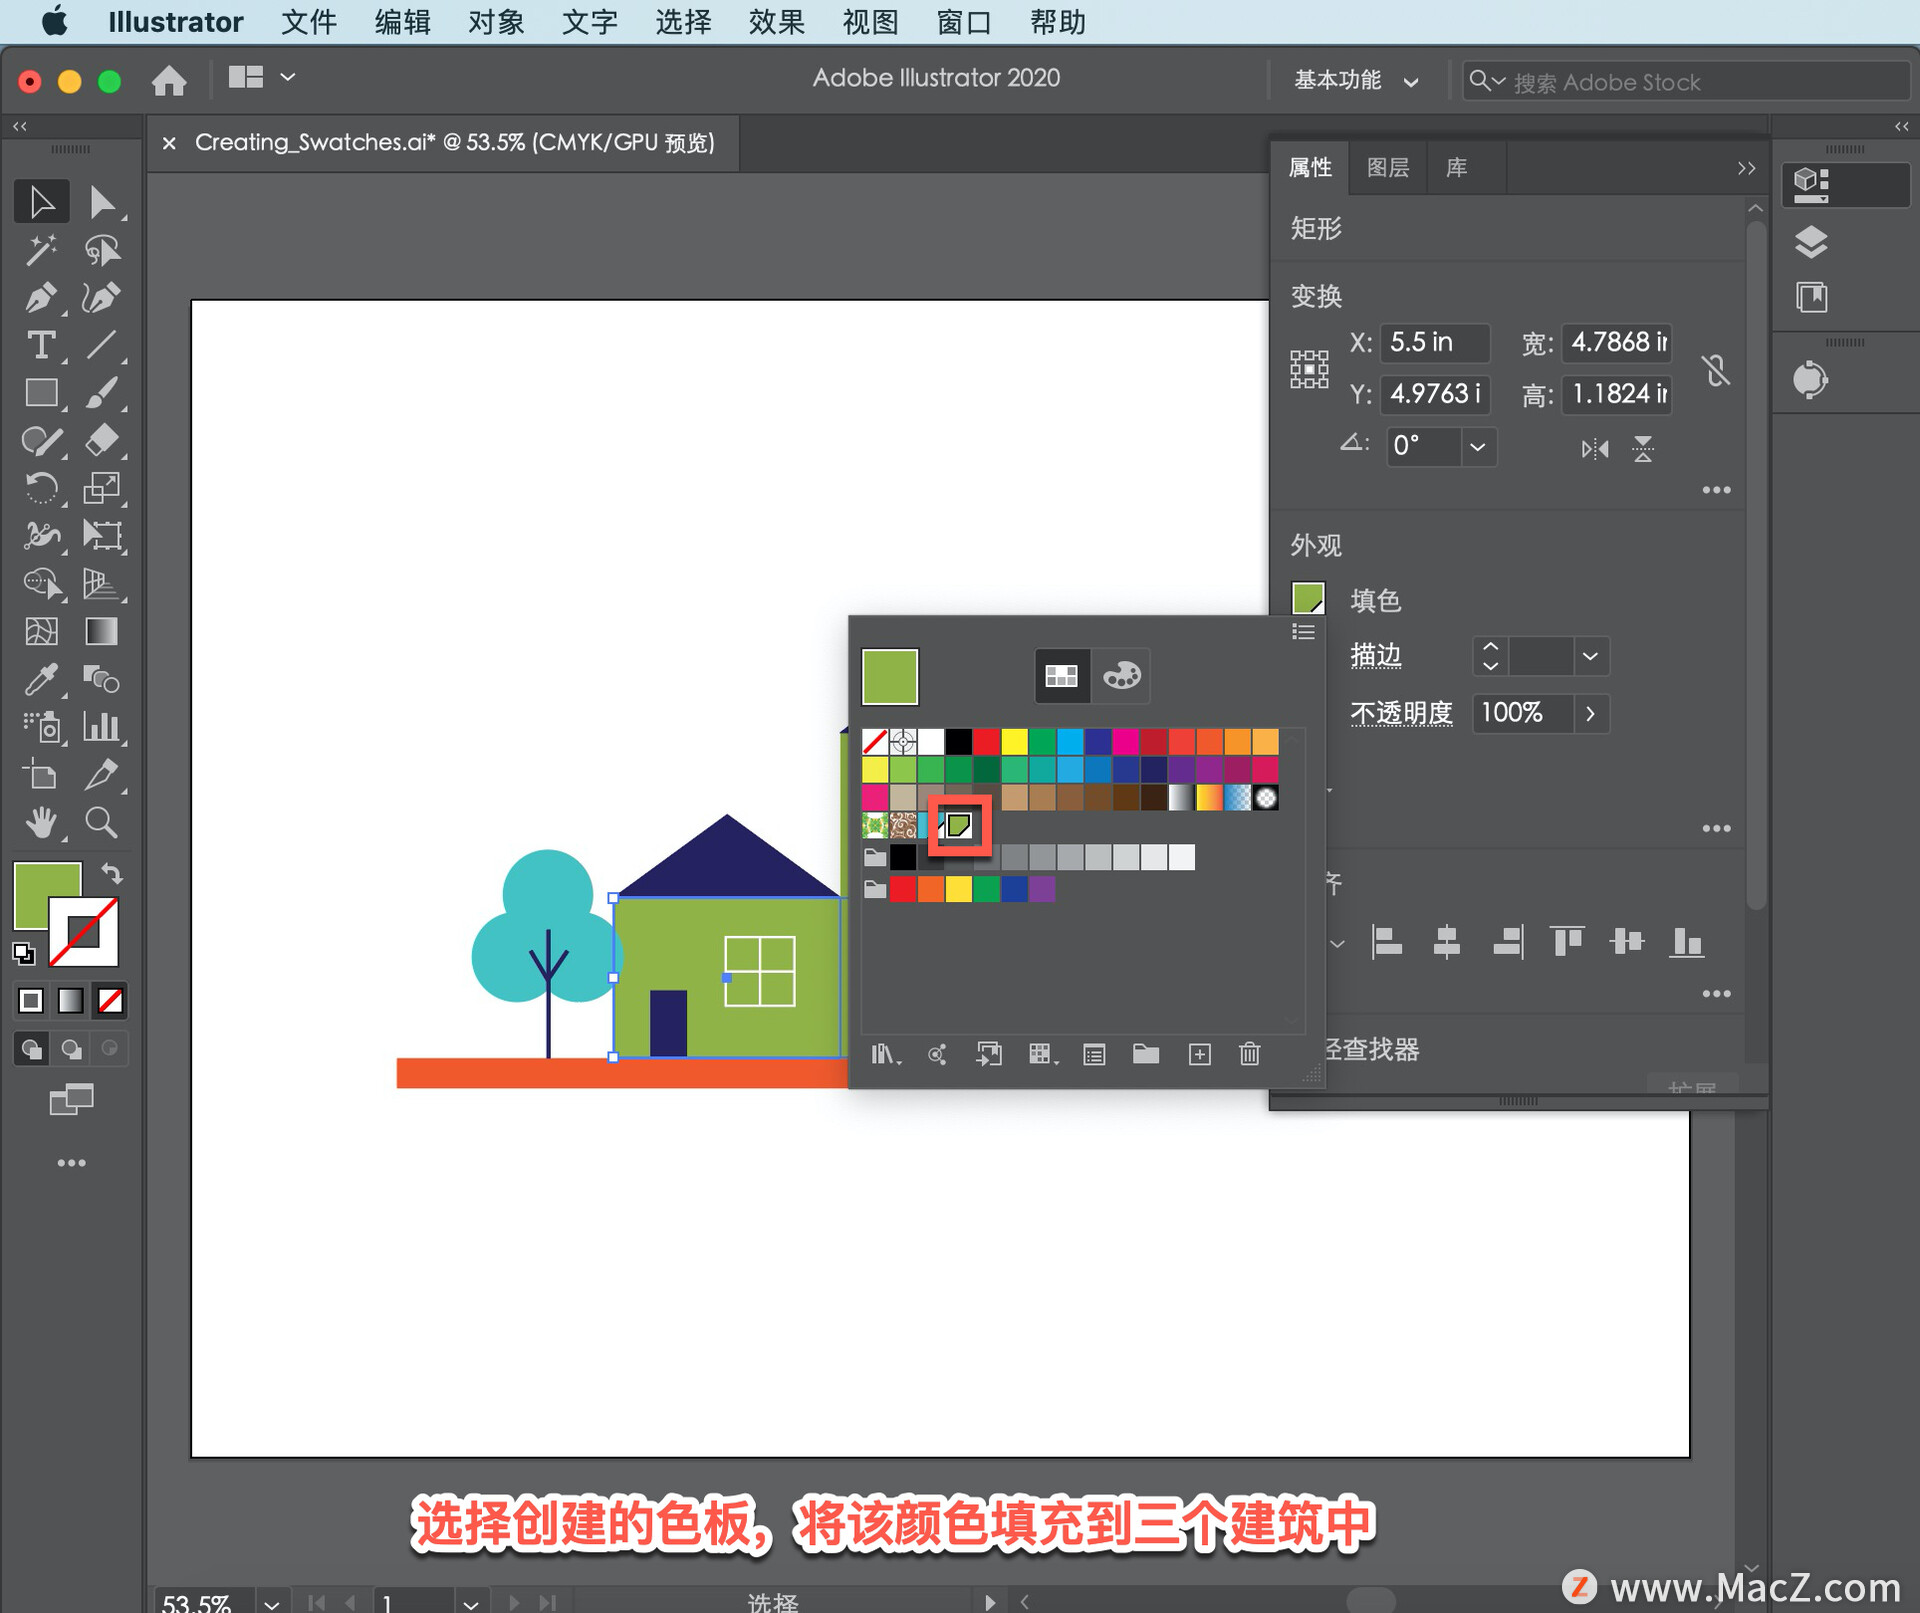Pick the red swatch in top row
This screenshot has width=1920, height=1613.
pyautogui.click(x=986, y=741)
